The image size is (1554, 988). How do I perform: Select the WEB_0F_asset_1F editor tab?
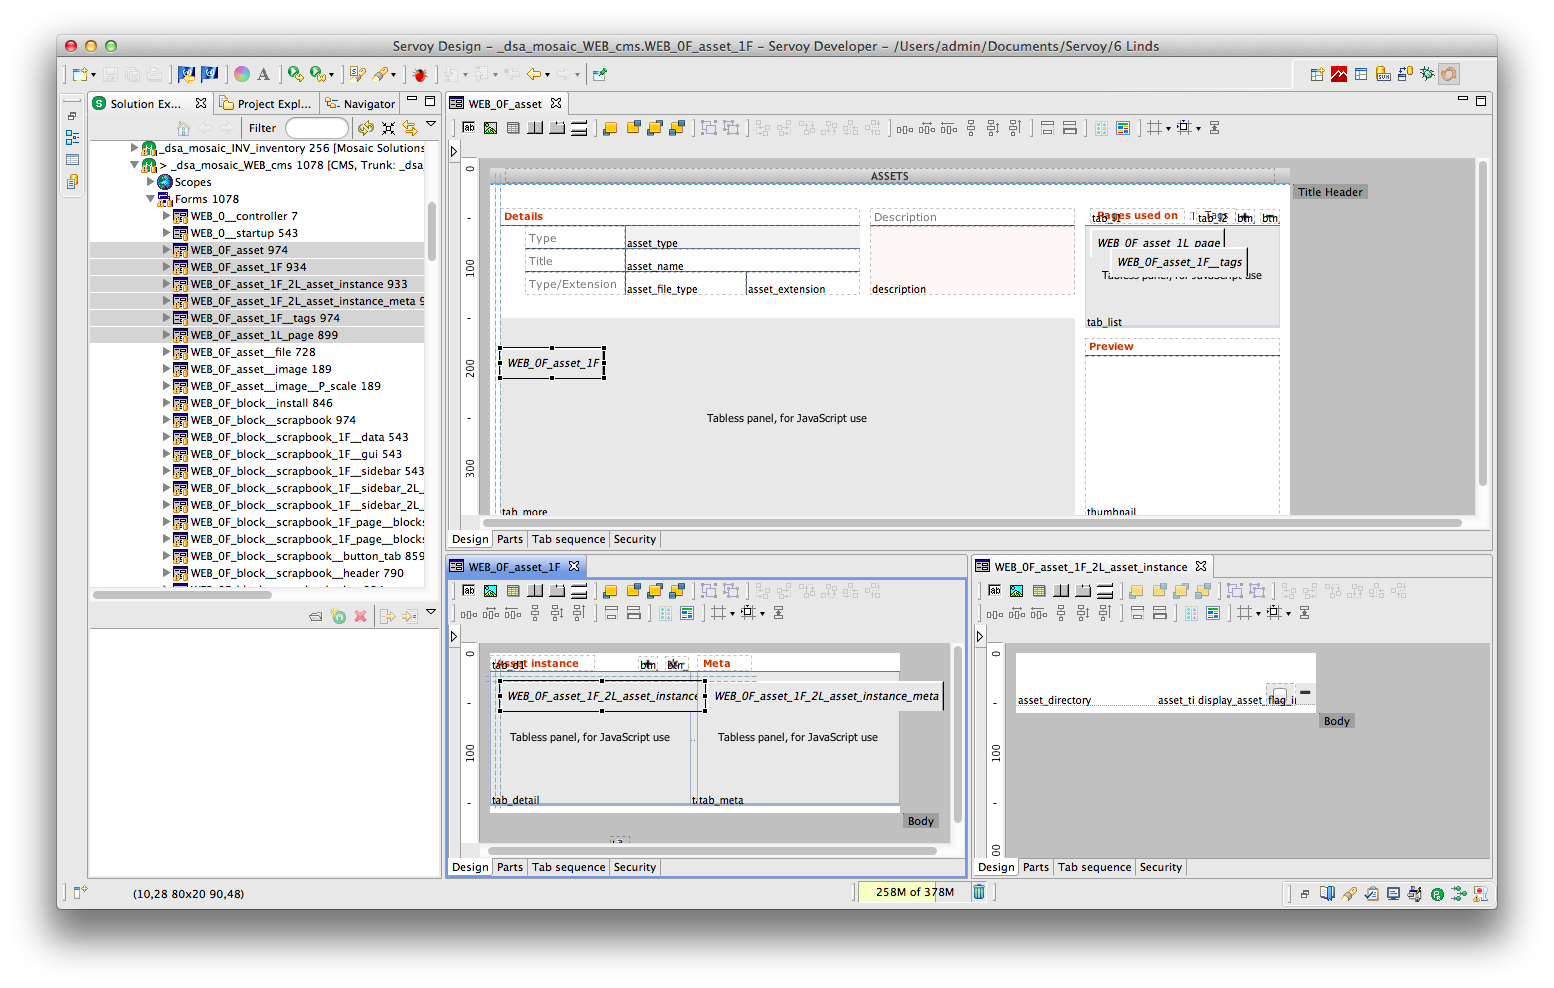tap(514, 567)
